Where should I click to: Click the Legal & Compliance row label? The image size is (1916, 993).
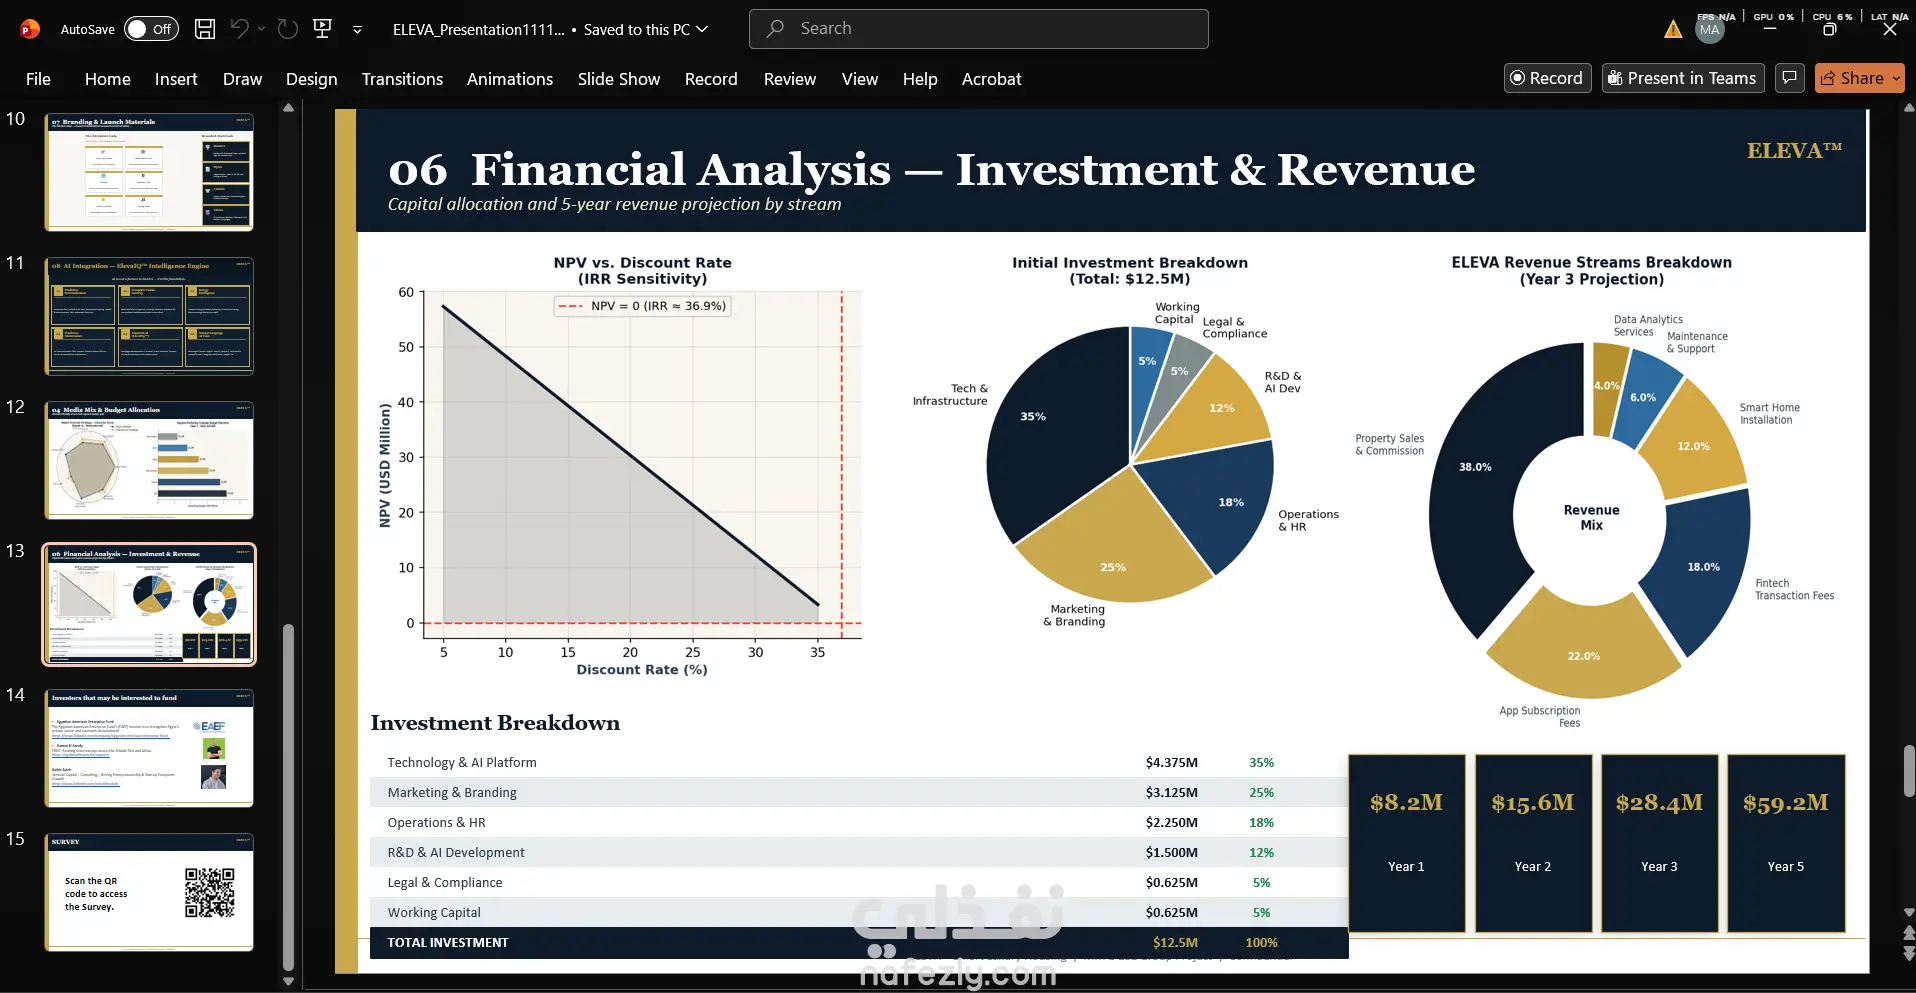(445, 882)
